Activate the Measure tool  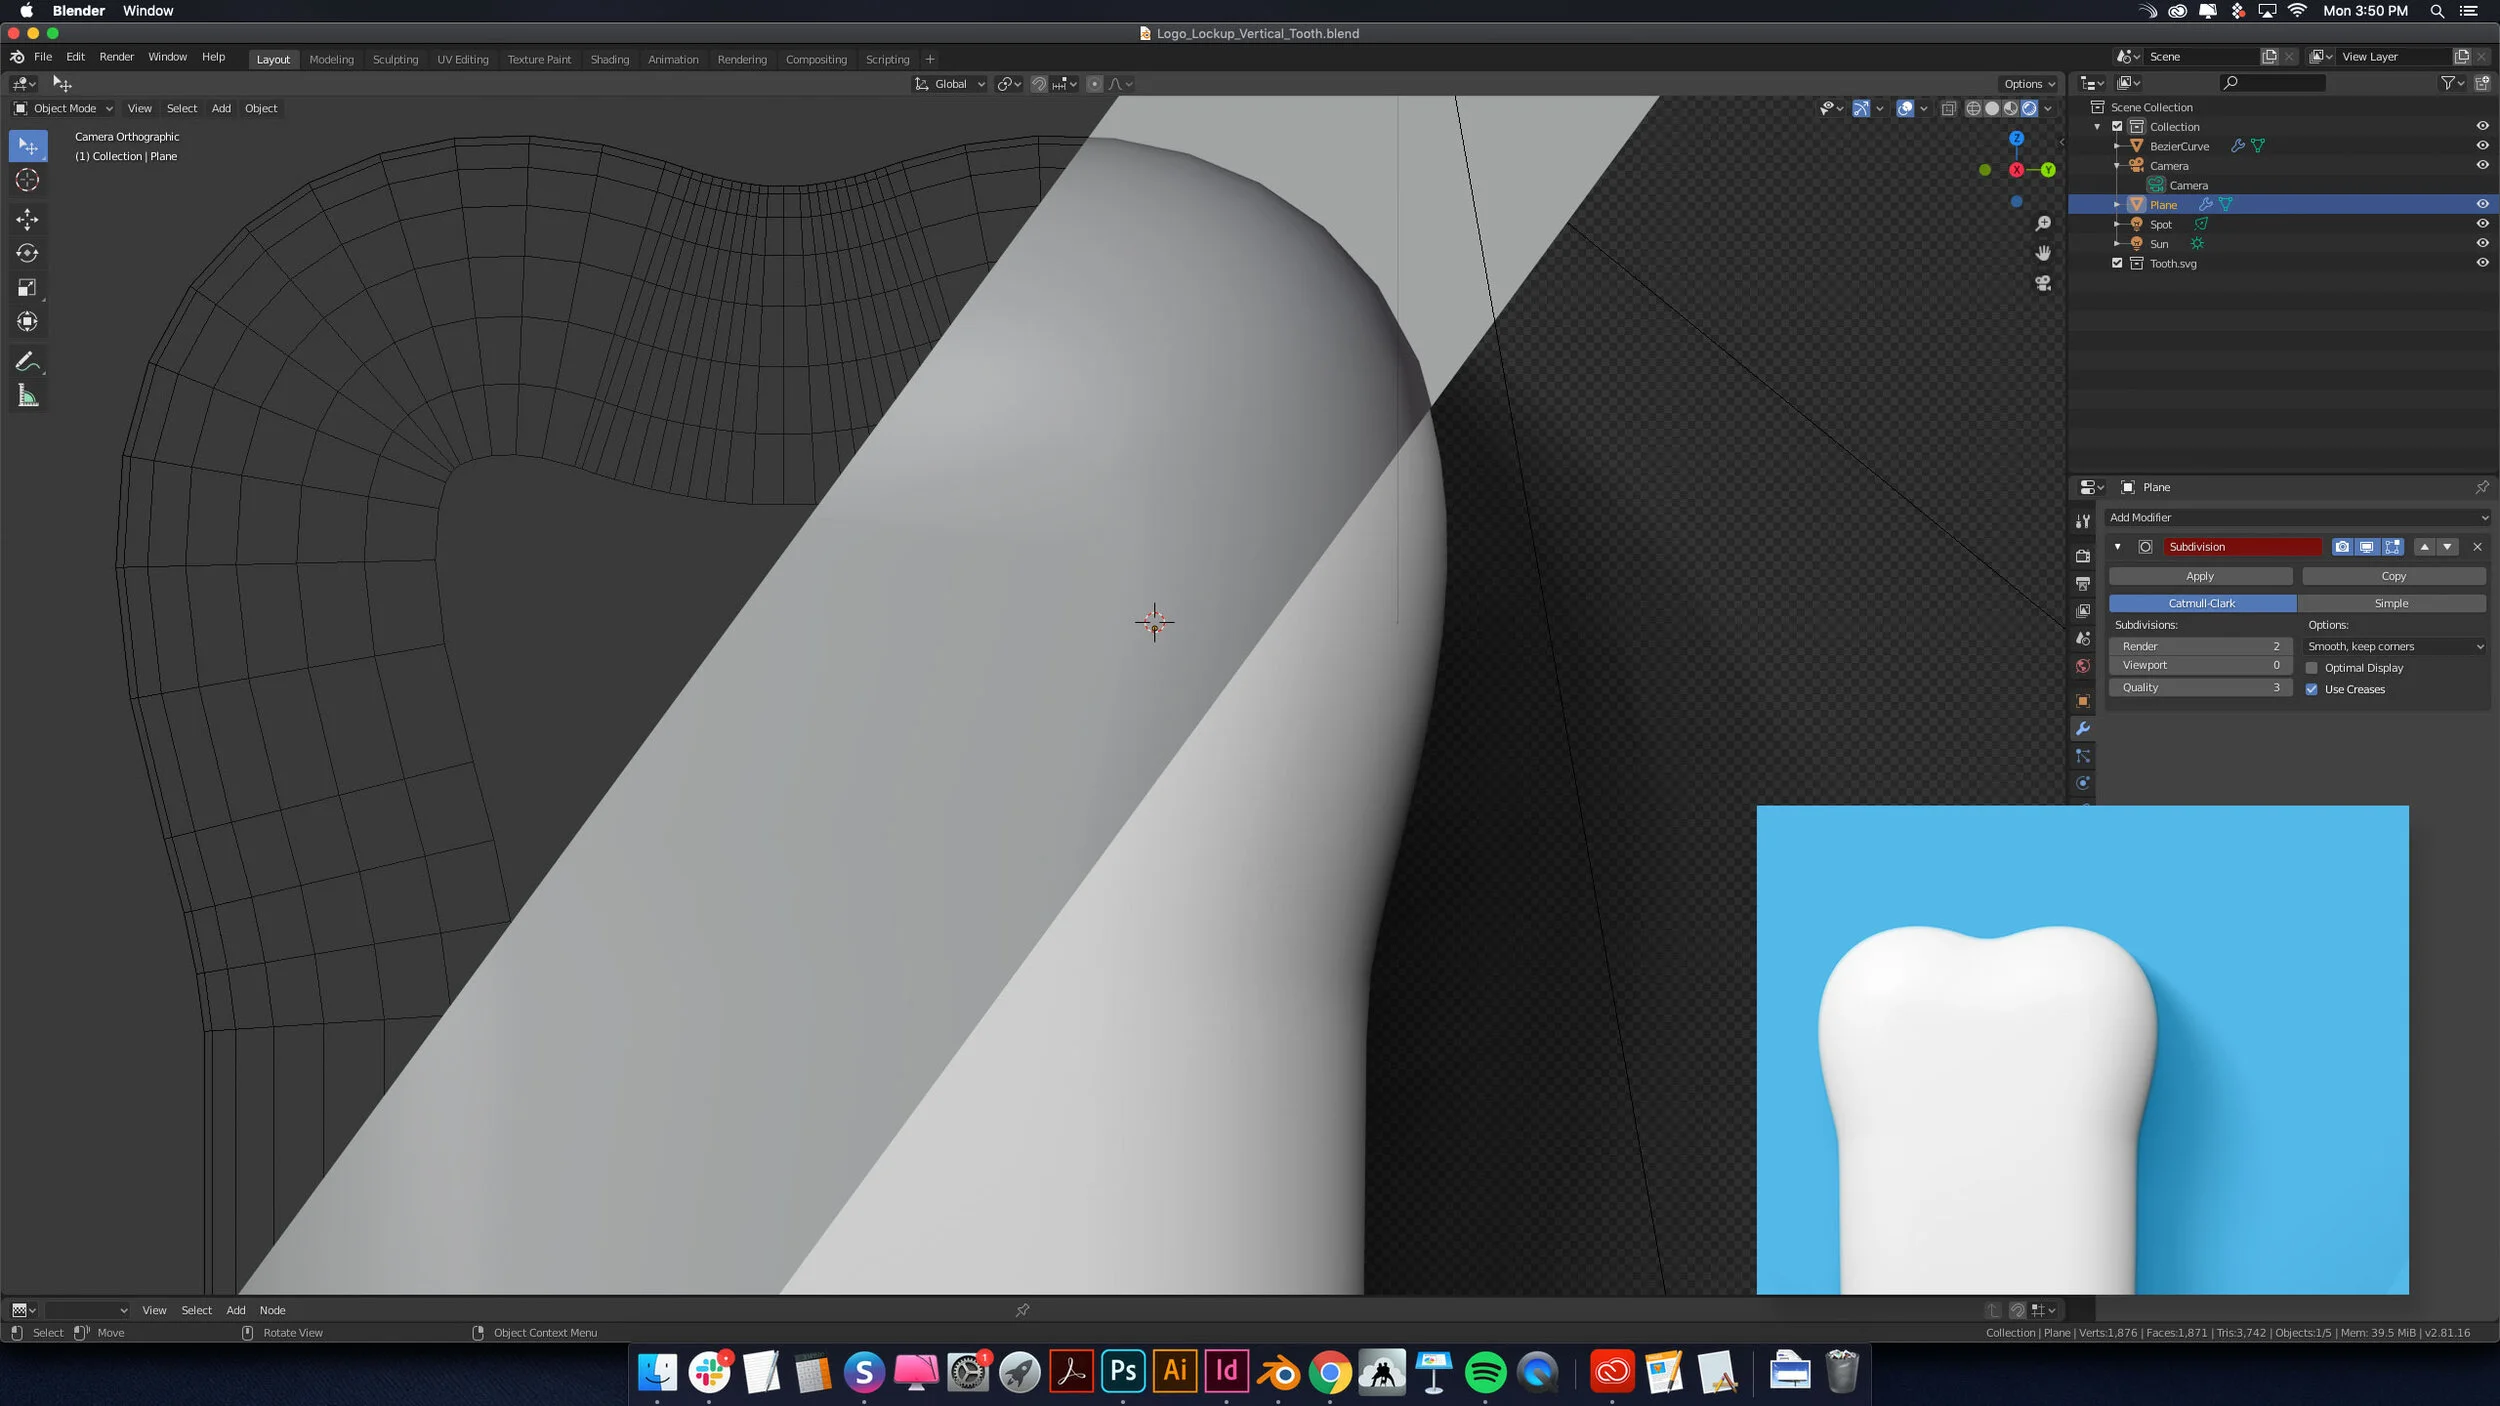pos(27,395)
